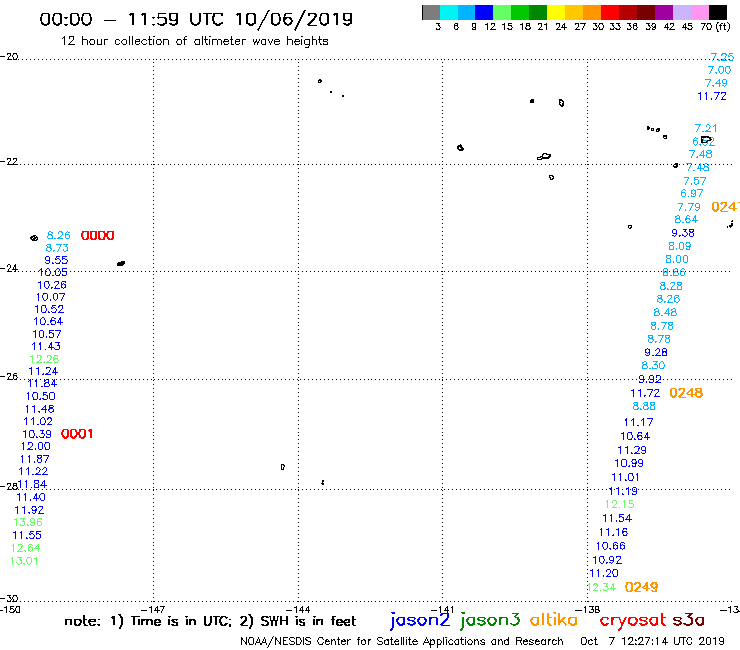Image resolution: width=740 pixels, height=650 pixels.
Task: Click wave height value '11.01'
Action: click(x=625, y=477)
